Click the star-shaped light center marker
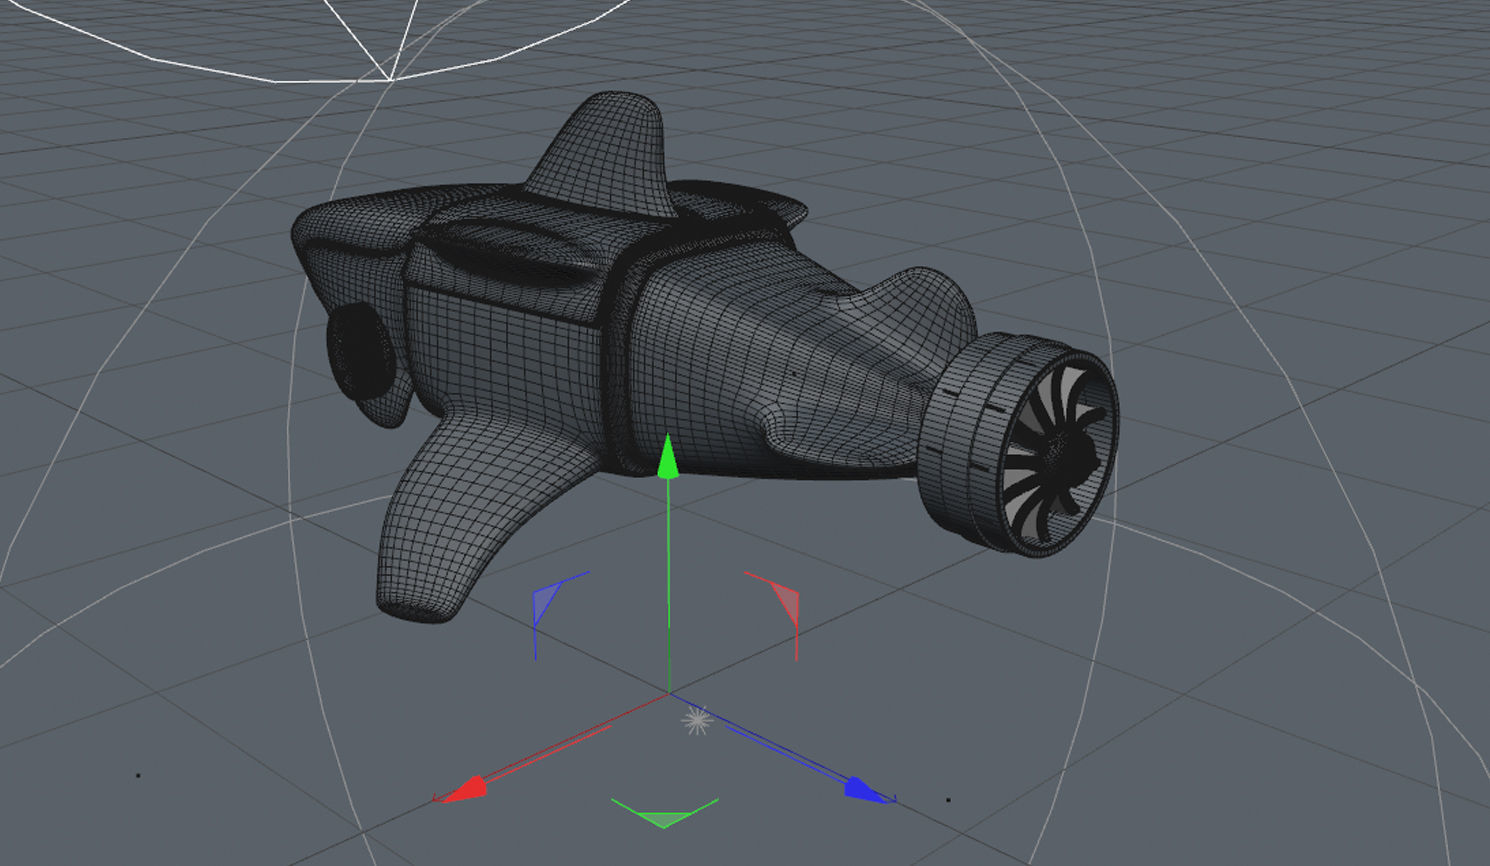Image resolution: width=1490 pixels, height=866 pixels. [697, 719]
